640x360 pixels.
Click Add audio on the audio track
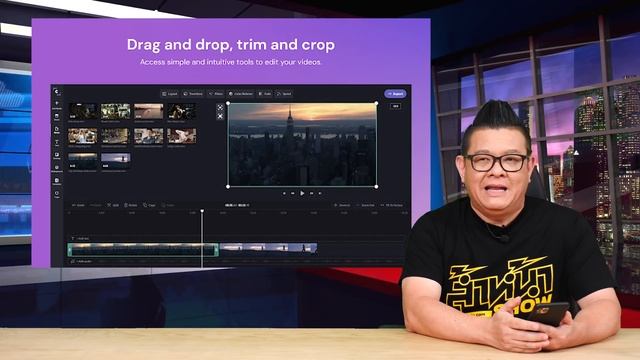[81, 261]
